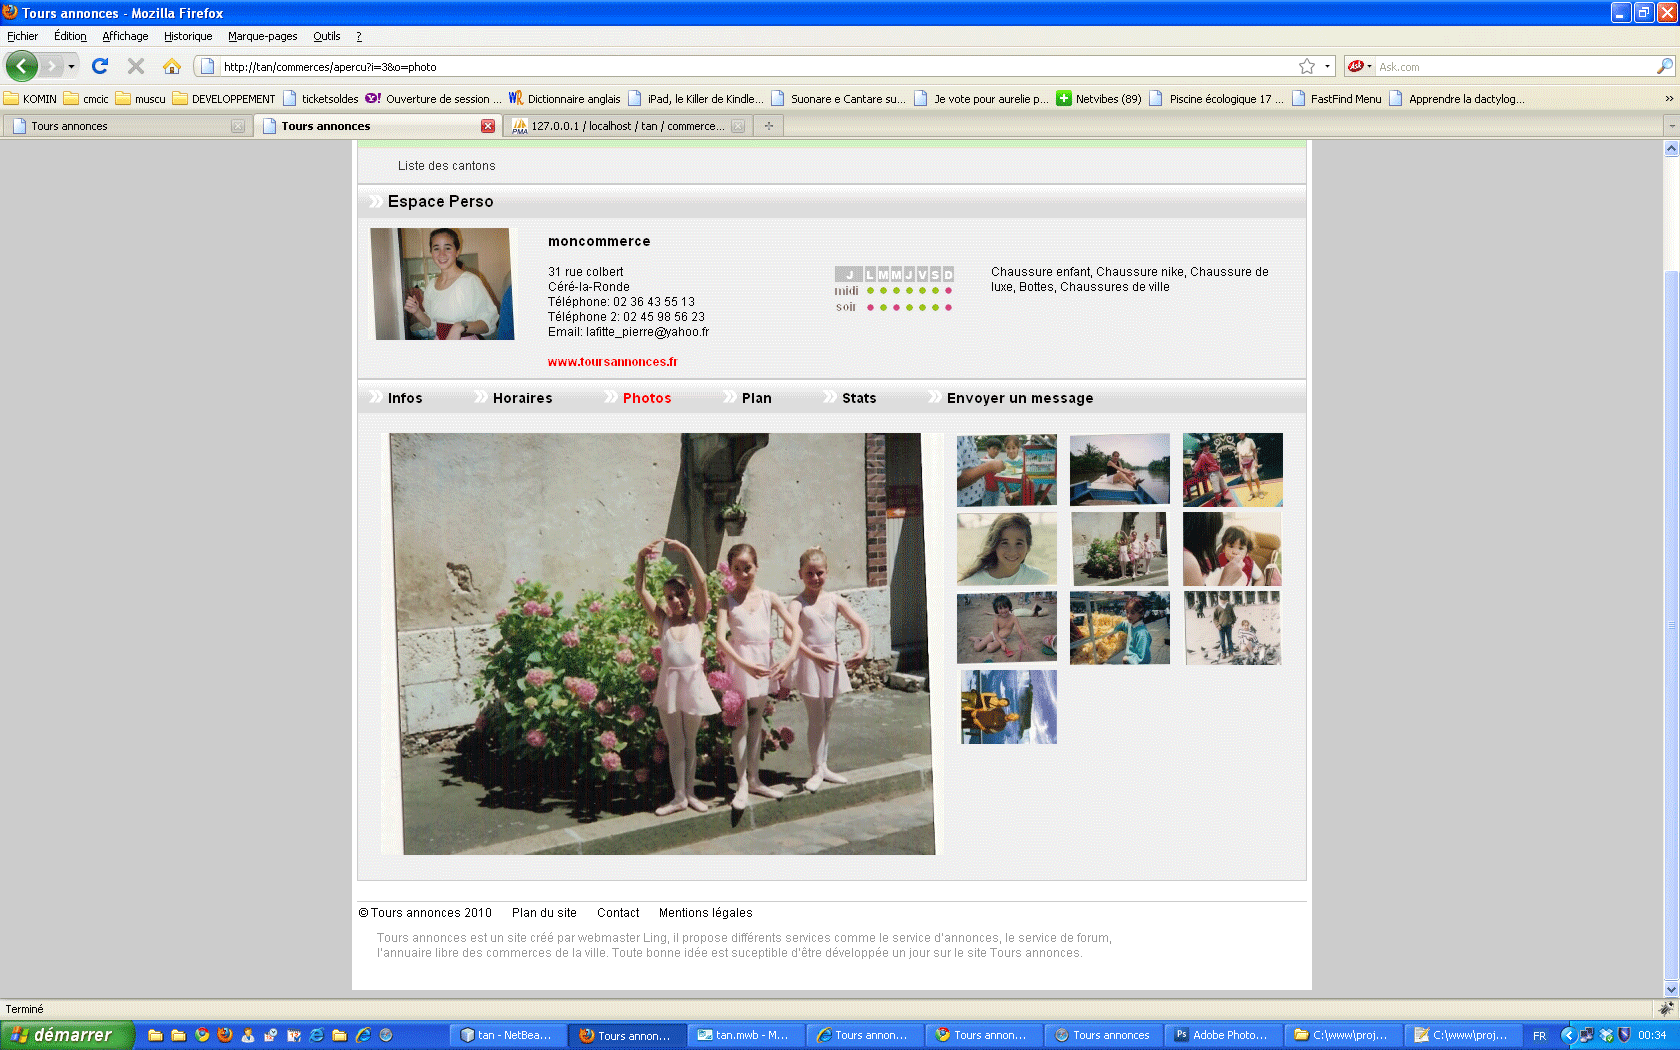Viewport: 1680px width, 1050px height.
Task: Switch to the first Tours annonces tab
Action: coord(127,126)
